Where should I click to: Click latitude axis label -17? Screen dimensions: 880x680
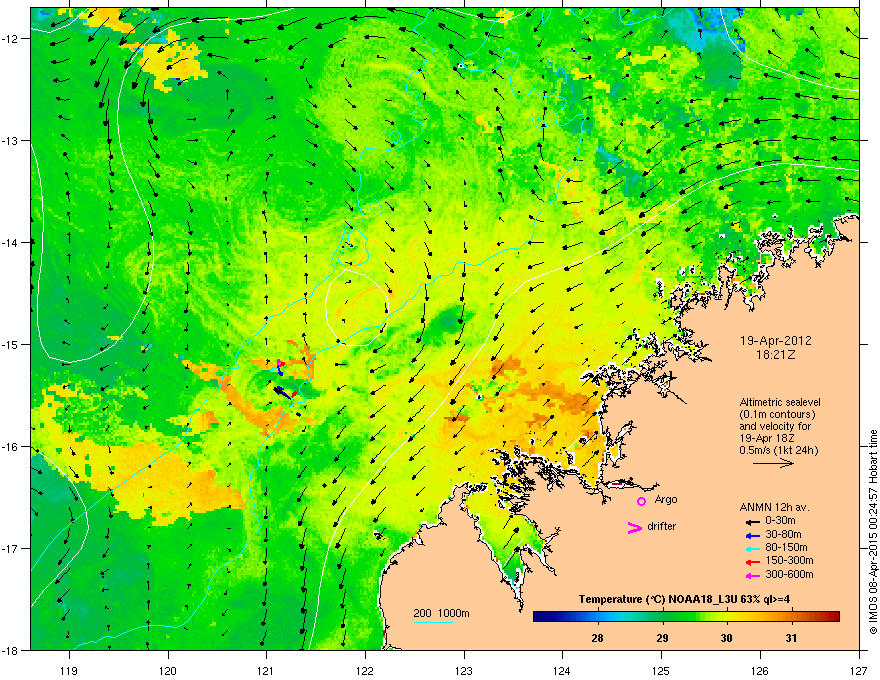(x=11, y=548)
